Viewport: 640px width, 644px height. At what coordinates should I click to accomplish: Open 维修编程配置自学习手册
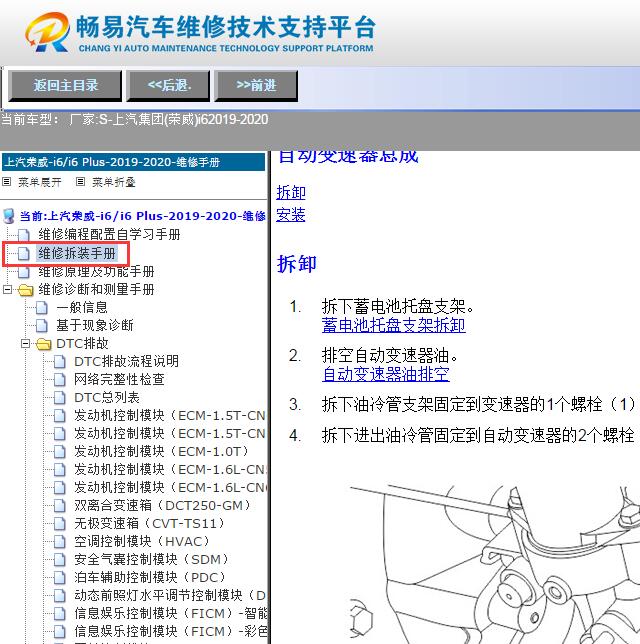(x=109, y=235)
